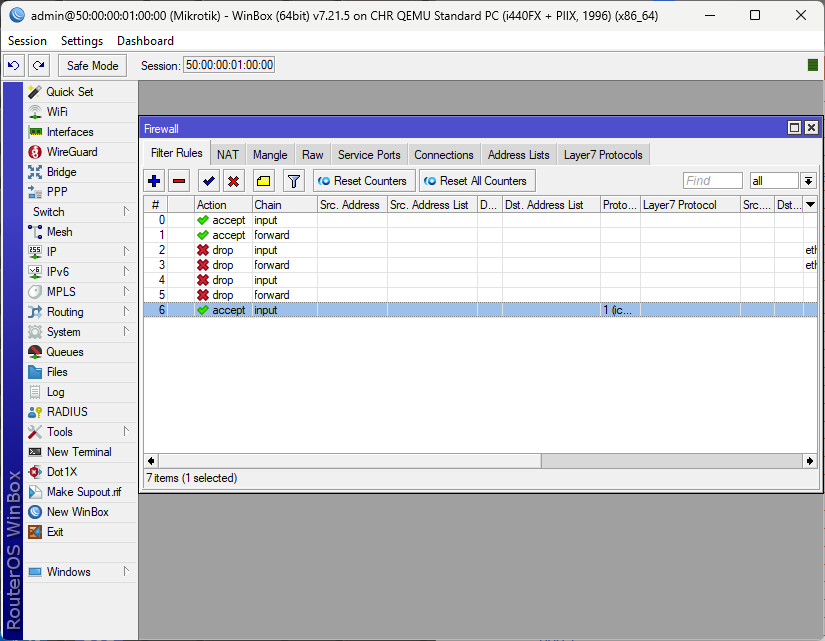Click the horizontal scrollbar left arrow
825x641 pixels.
(152, 461)
